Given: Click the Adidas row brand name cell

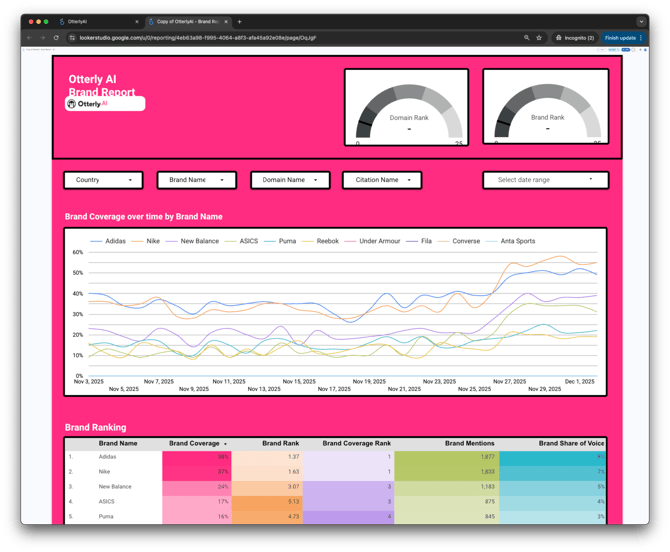Looking at the screenshot, I should pyautogui.click(x=107, y=457).
